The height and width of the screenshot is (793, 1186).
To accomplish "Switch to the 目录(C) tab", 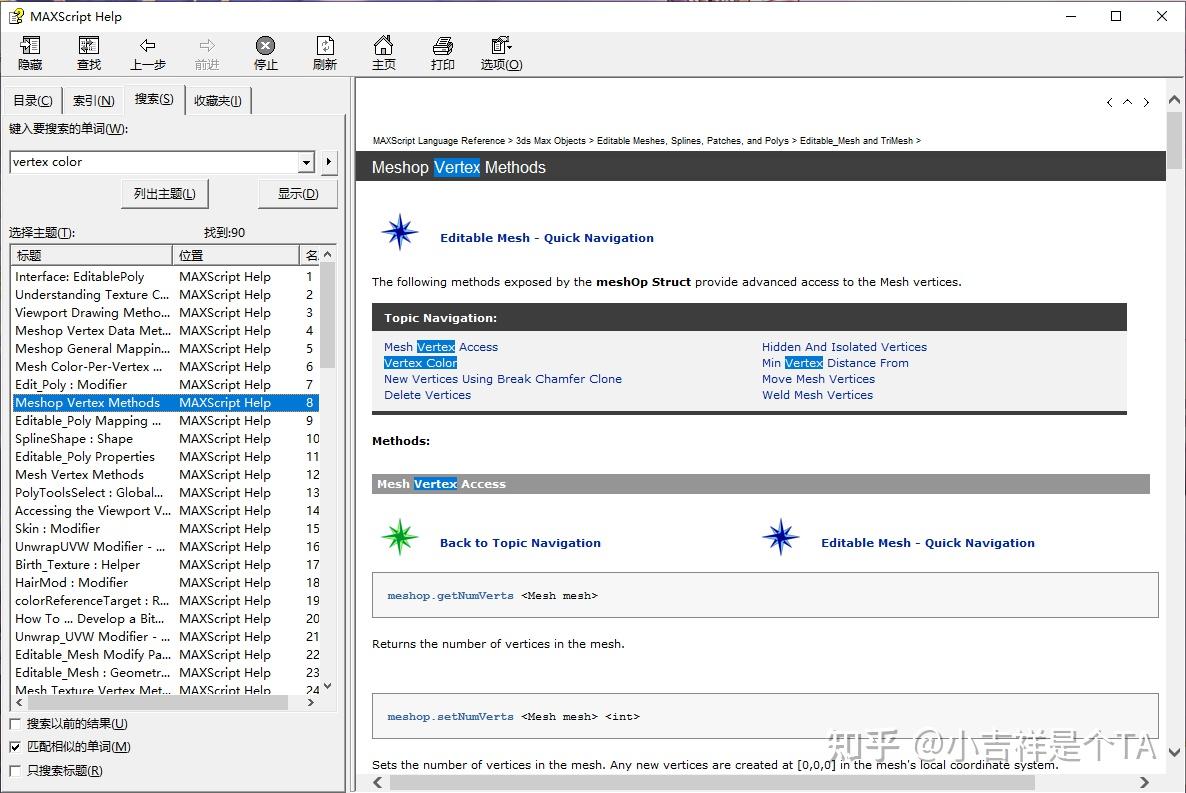I will point(32,99).
